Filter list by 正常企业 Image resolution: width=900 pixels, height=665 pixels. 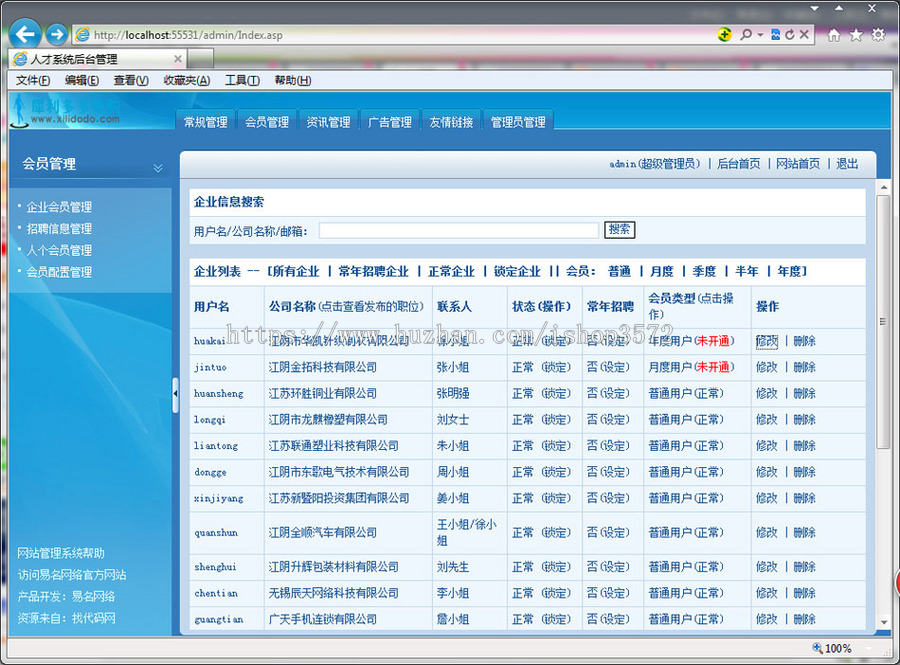451,271
